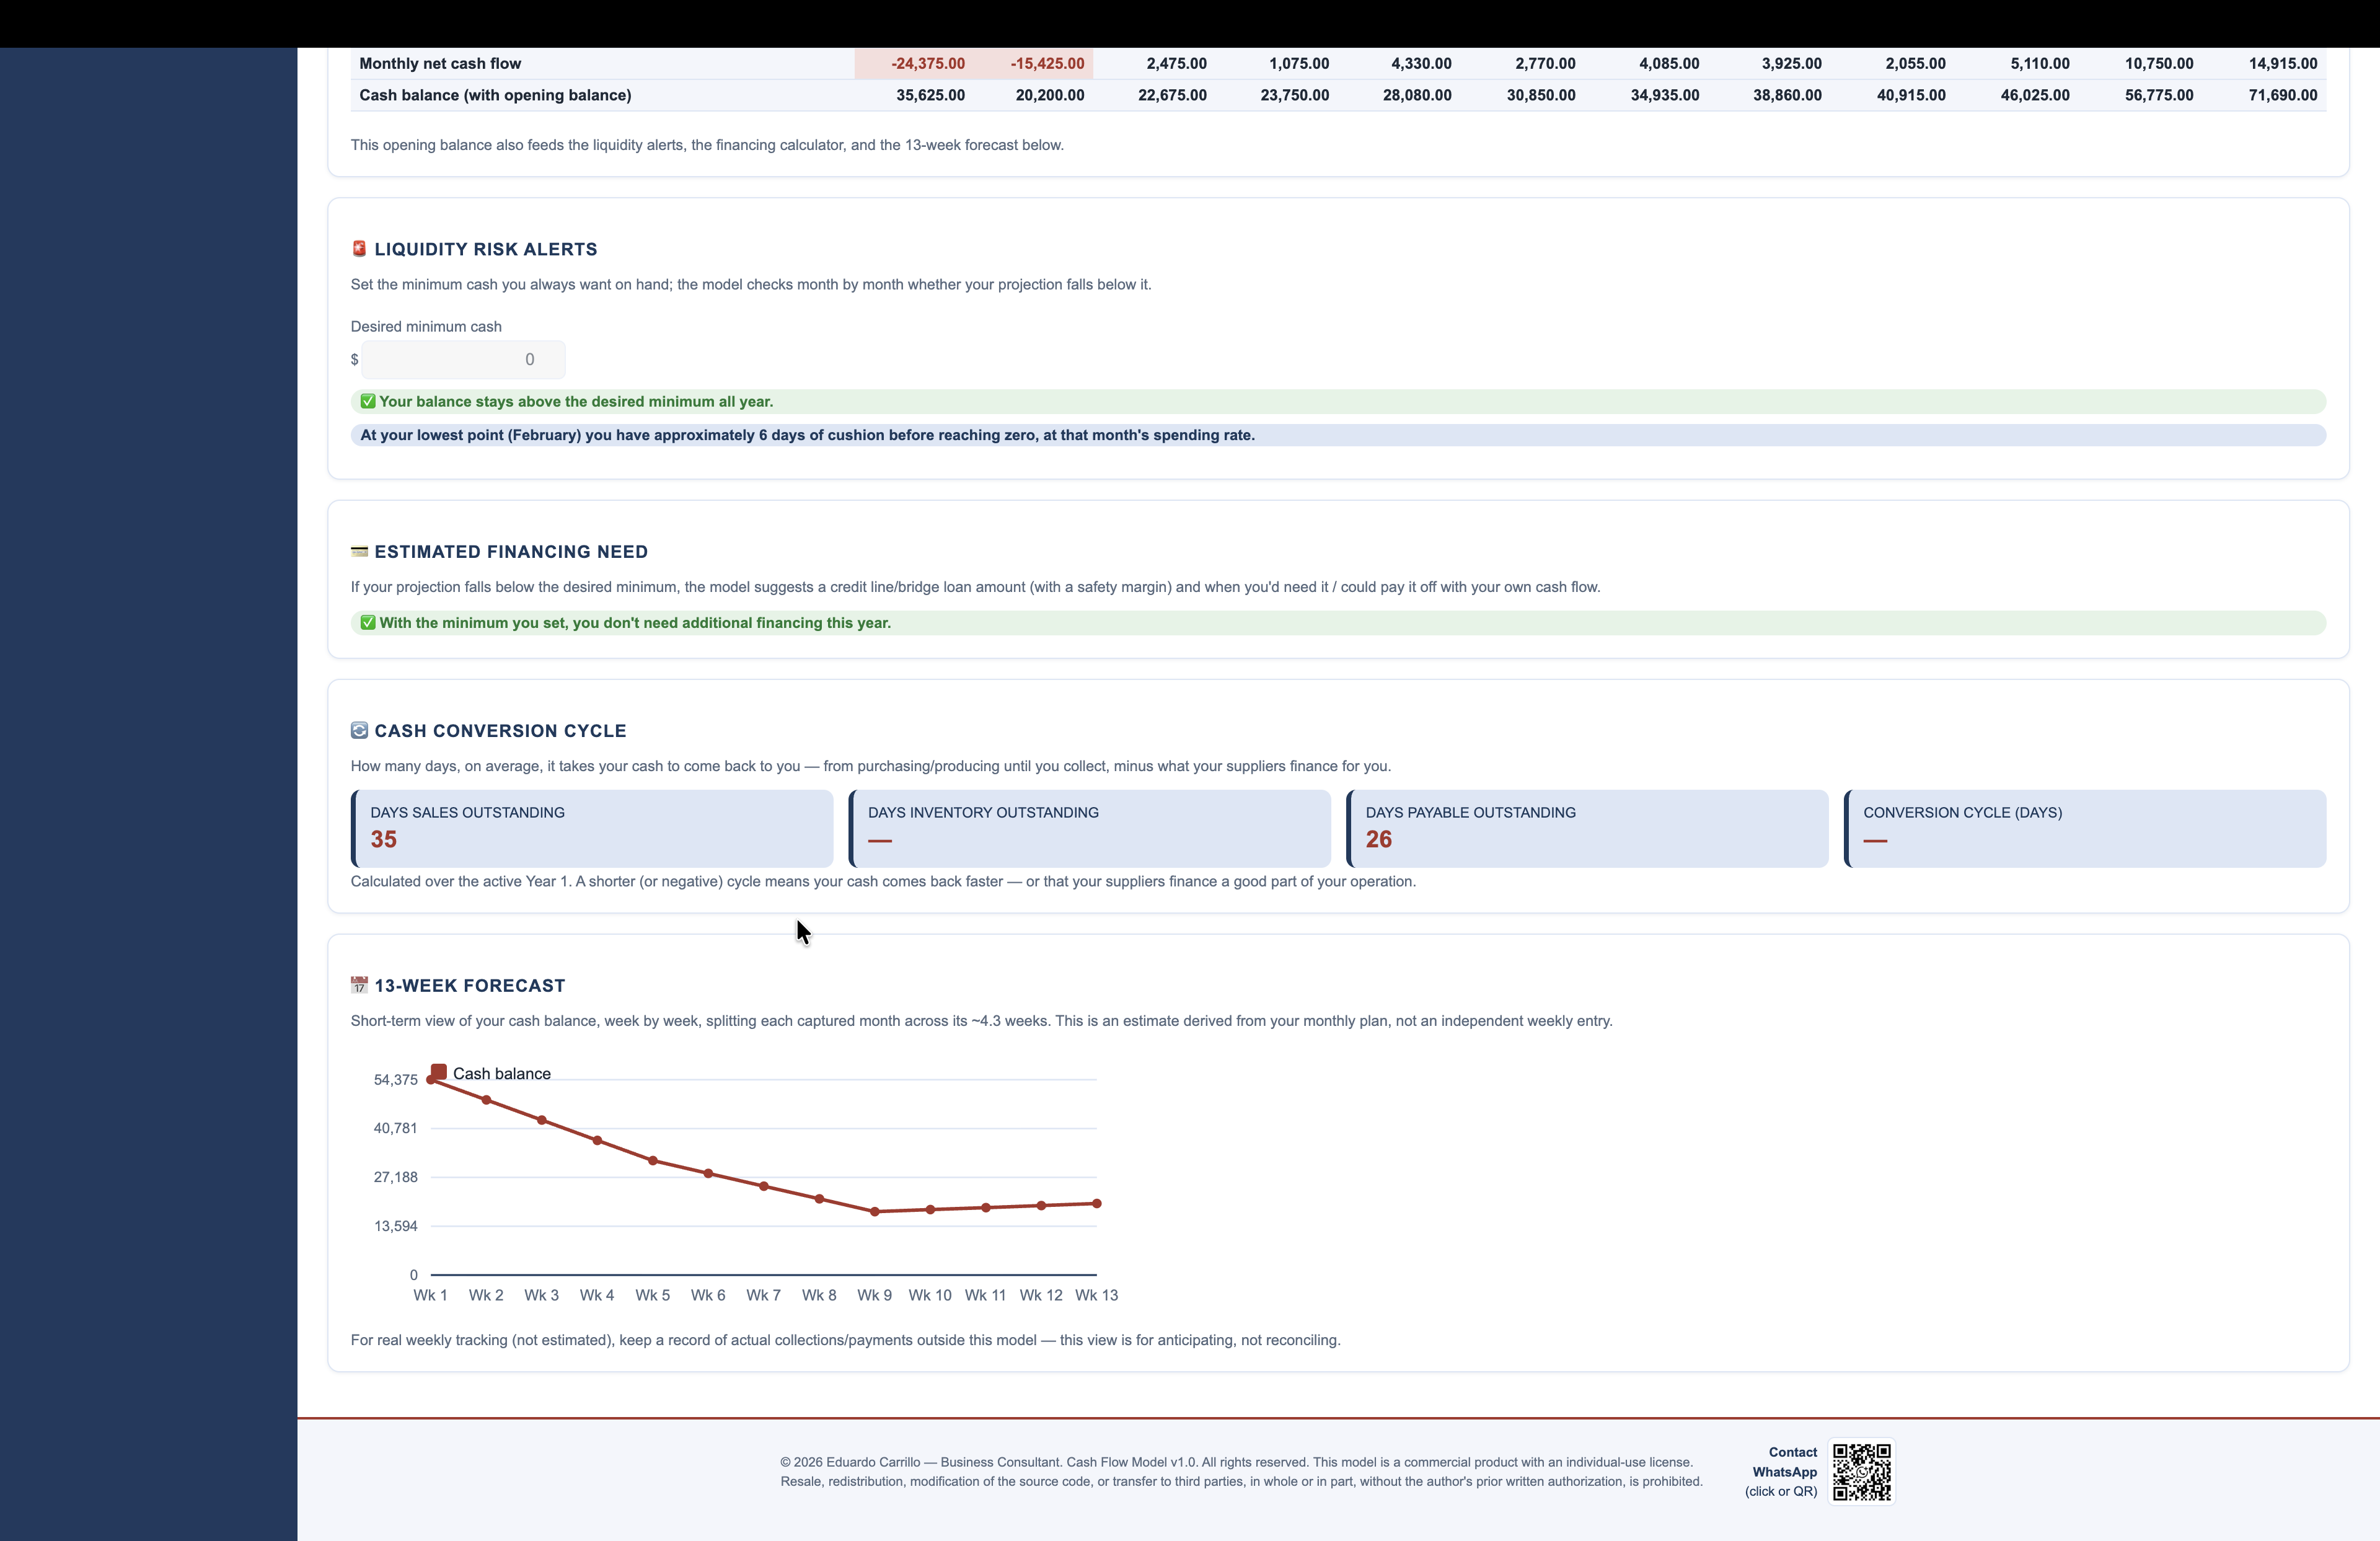Click the Wk 5 data point on chart
The width and height of the screenshot is (2380, 1541).
653,1161
